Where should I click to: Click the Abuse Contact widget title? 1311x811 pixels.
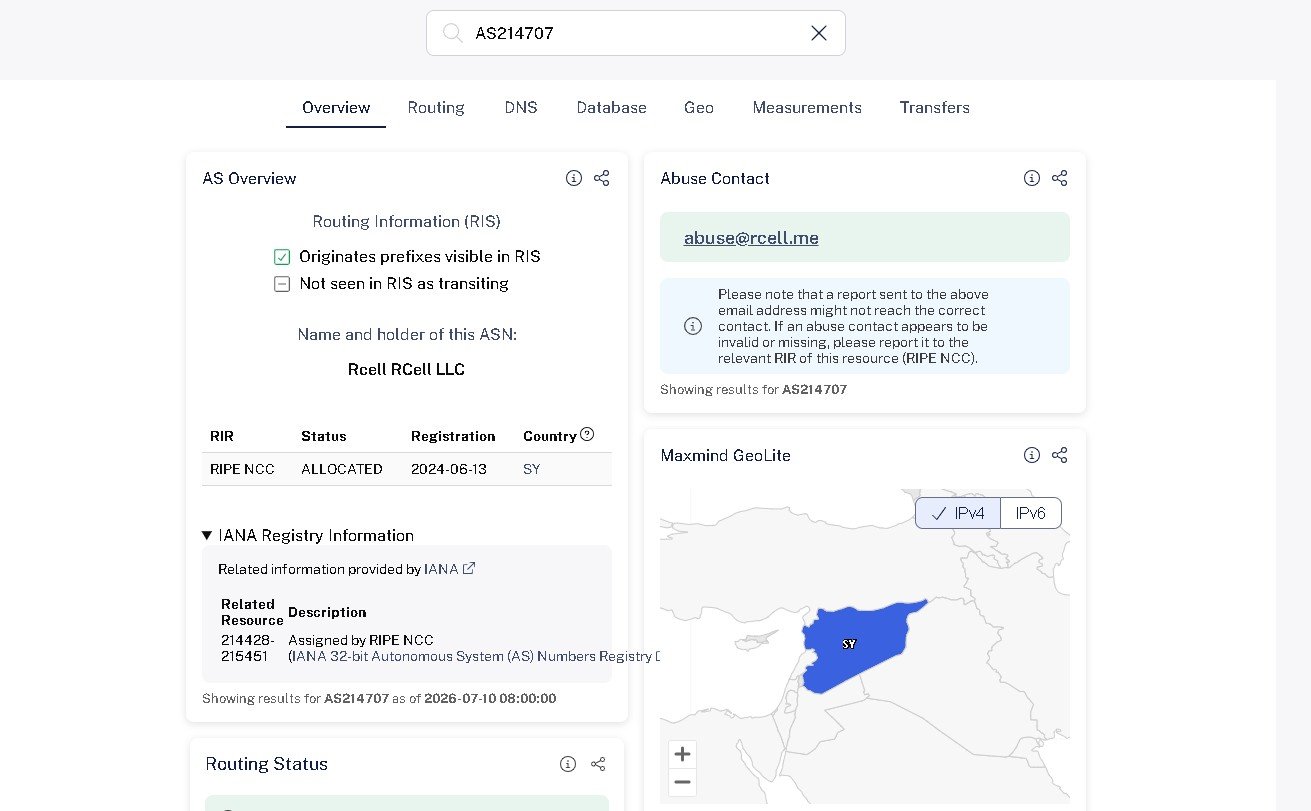coord(715,178)
